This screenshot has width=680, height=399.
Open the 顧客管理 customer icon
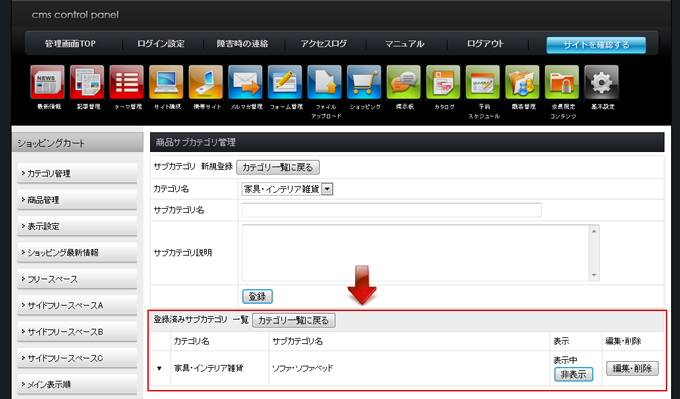click(x=523, y=82)
